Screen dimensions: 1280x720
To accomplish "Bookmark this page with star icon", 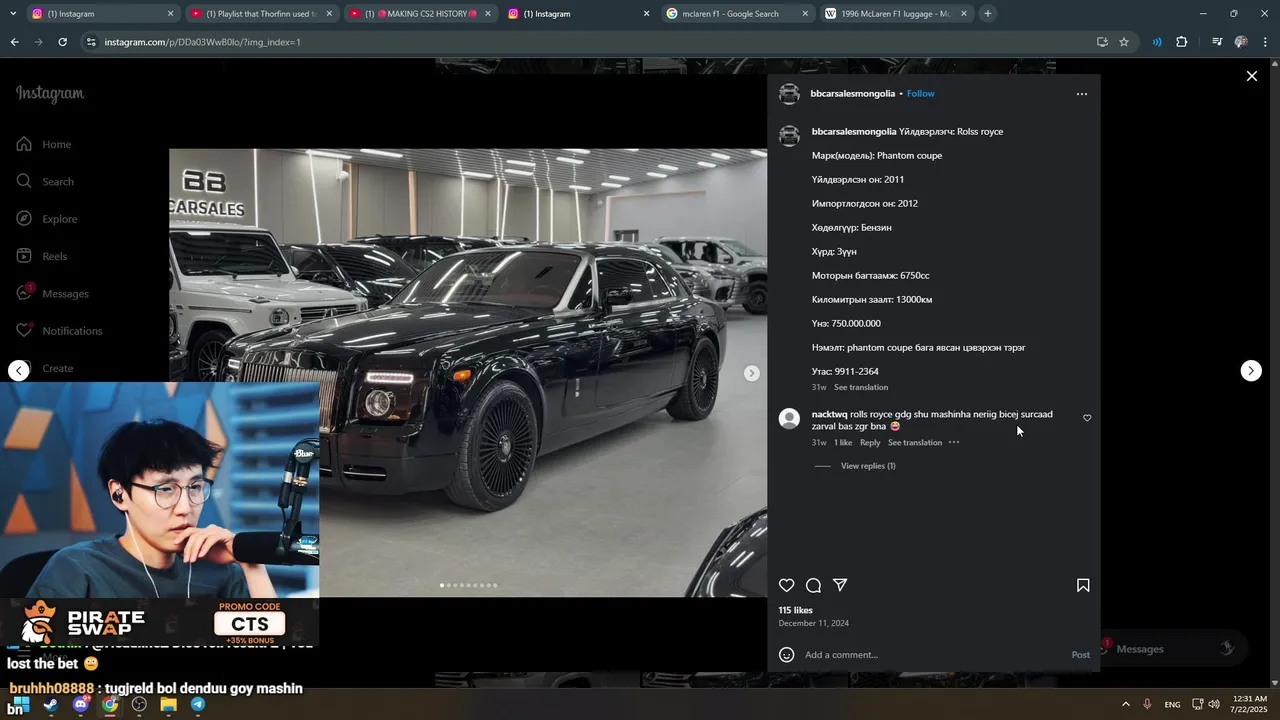I will pyautogui.click(x=1124, y=42).
